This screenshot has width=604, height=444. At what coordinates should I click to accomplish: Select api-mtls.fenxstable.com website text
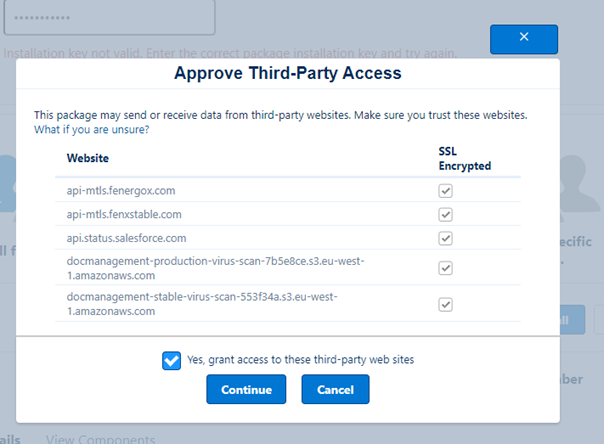point(124,214)
